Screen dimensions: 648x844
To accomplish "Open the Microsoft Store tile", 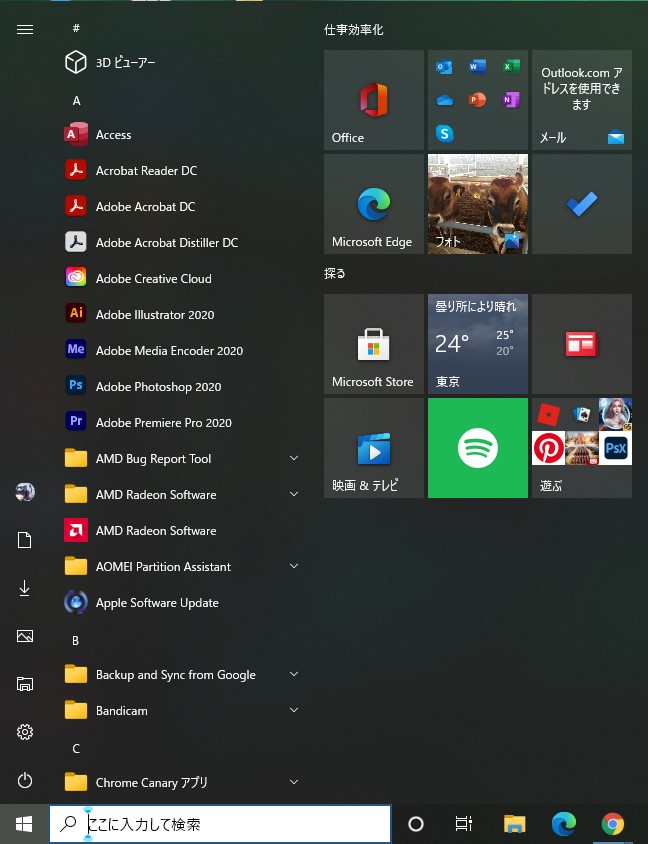I will point(374,344).
